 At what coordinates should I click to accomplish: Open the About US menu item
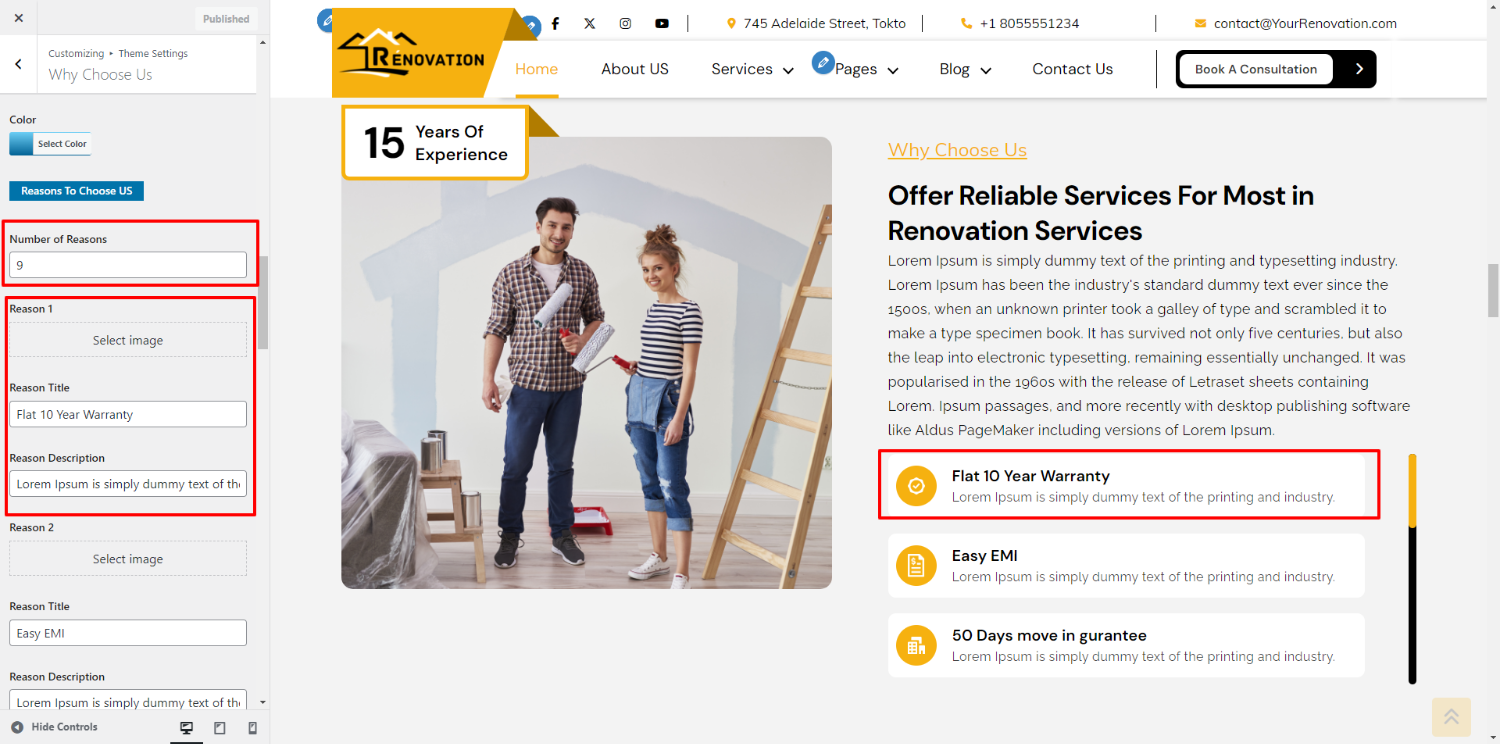pyautogui.click(x=635, y=69)
